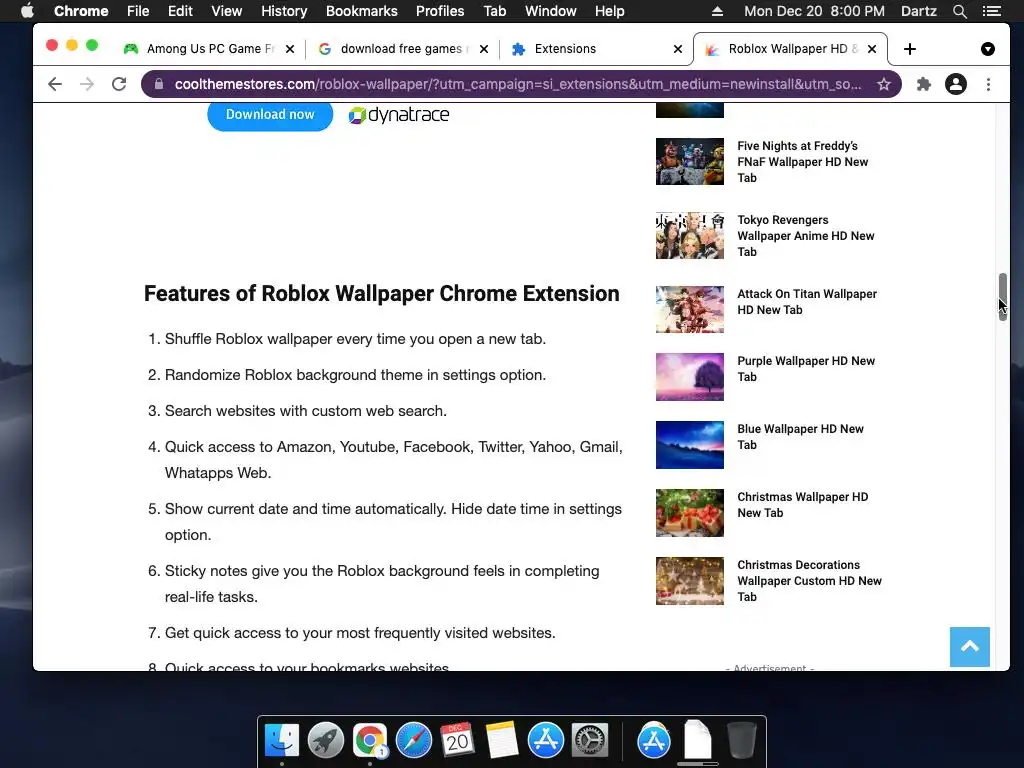Open Tokyo Revengers wallpaper thumbnail
This screenshot has width=1024, height=768.
click(x=690, y=235)
